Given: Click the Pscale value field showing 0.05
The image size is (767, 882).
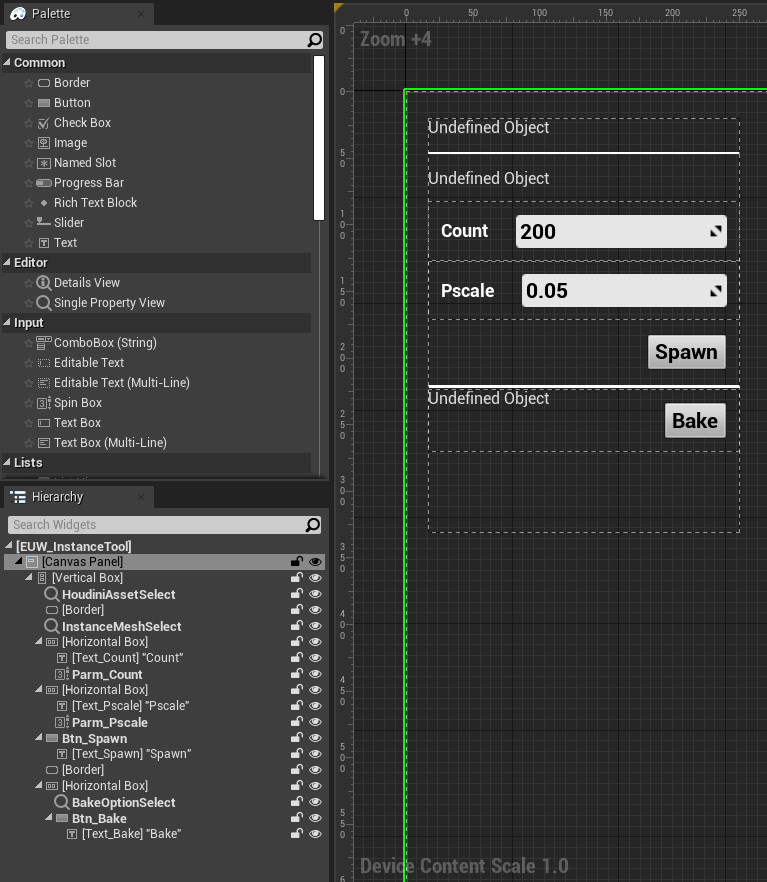Looking at the screenshot, I should 624,291.
